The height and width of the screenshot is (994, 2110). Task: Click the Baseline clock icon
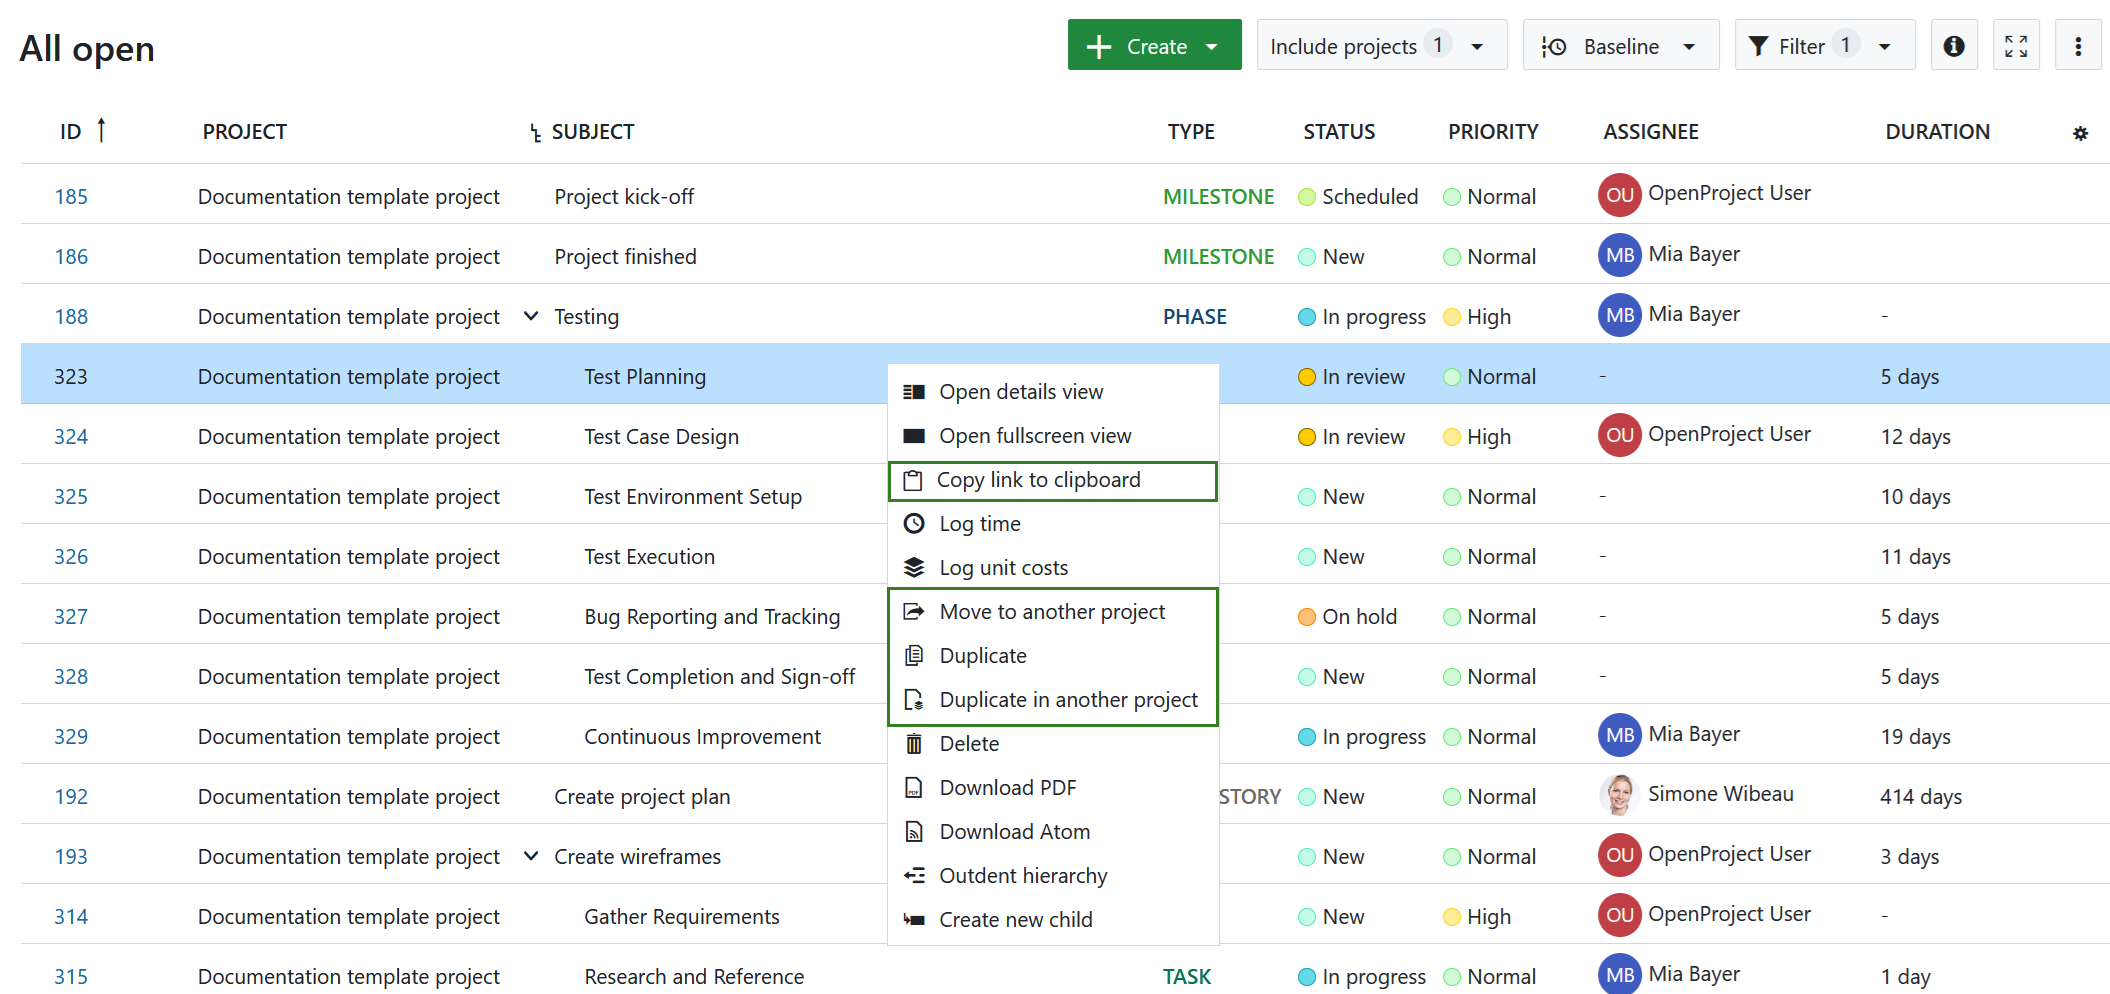(x=1553, y=45)
